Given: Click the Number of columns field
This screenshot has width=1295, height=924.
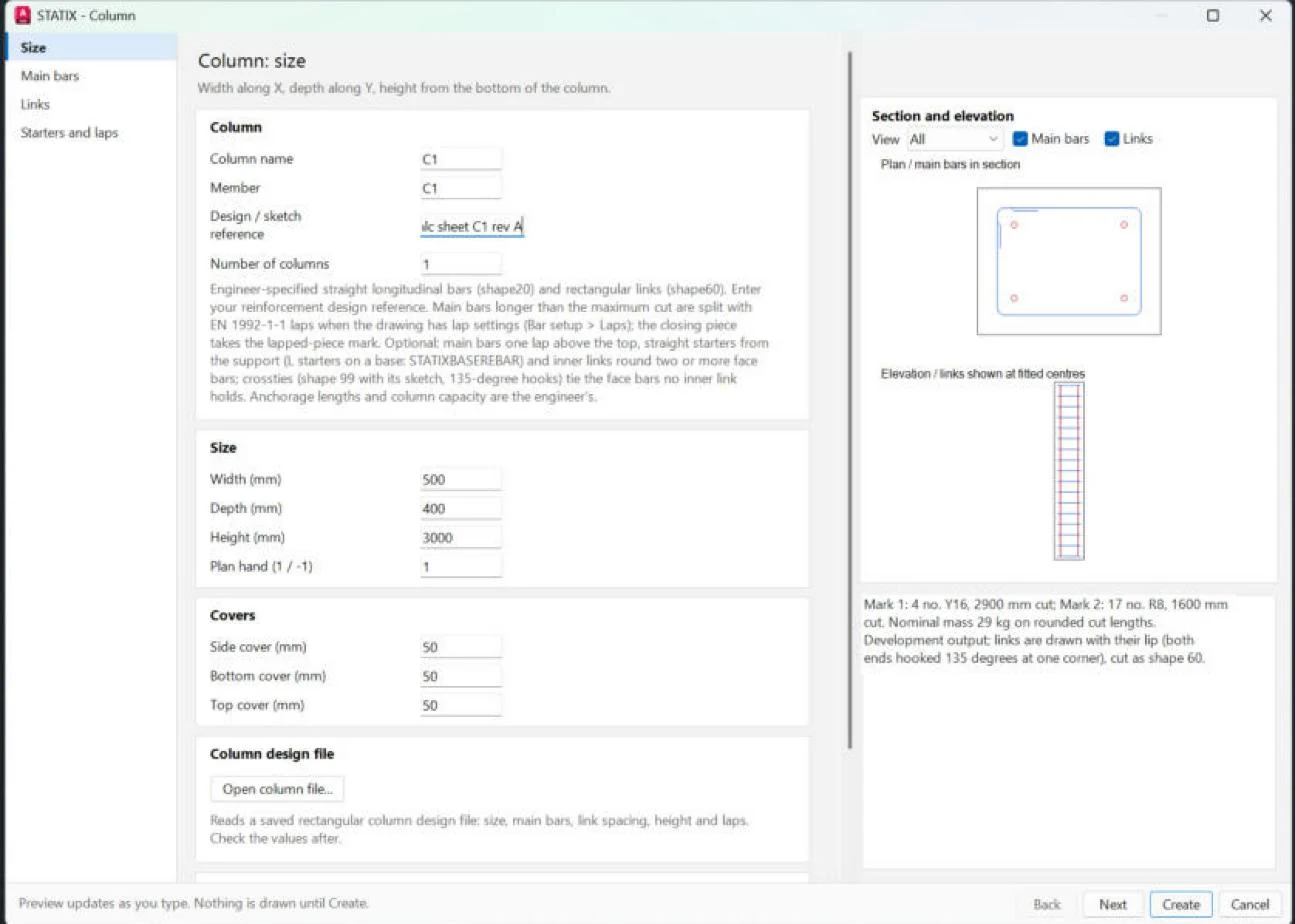Looking at the screenshot, I should click(461, 264).
